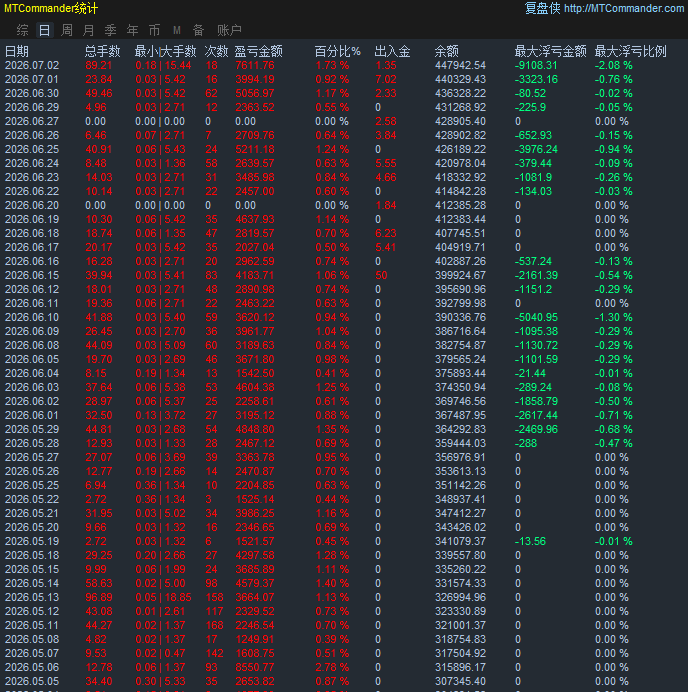Click the total lots value 14.03
Screen dimensions: 688x692
pyautogui.click(x=99, y=177)
